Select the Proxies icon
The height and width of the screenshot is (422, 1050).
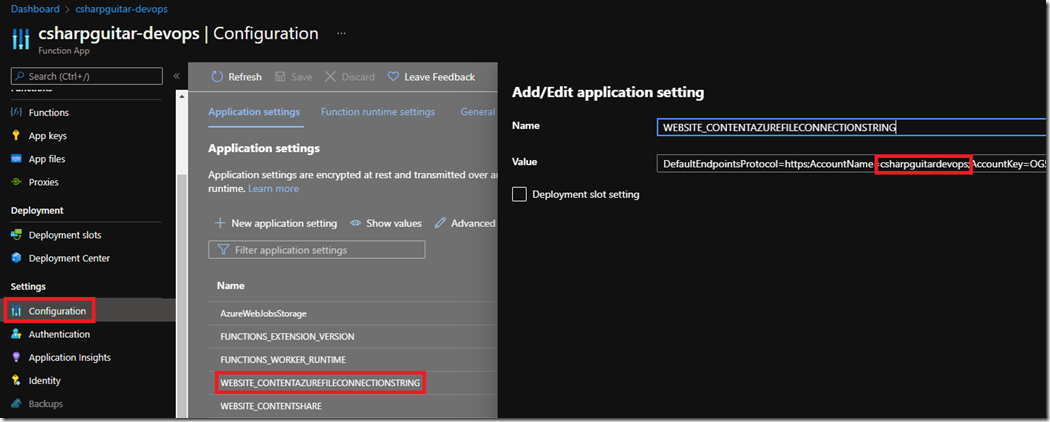pos(17,182)
